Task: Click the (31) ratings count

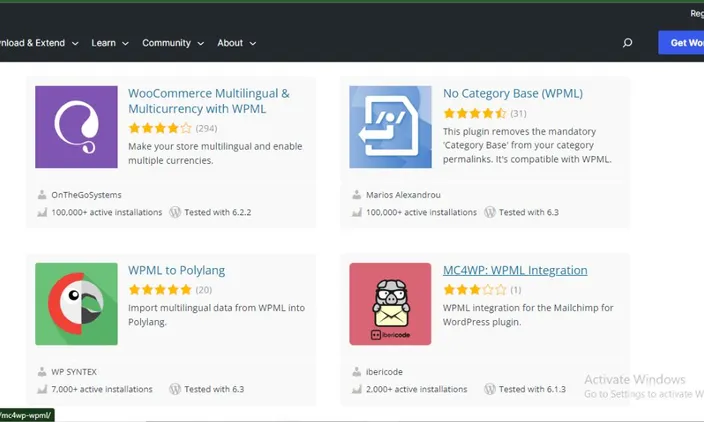Action: point(518,113)
